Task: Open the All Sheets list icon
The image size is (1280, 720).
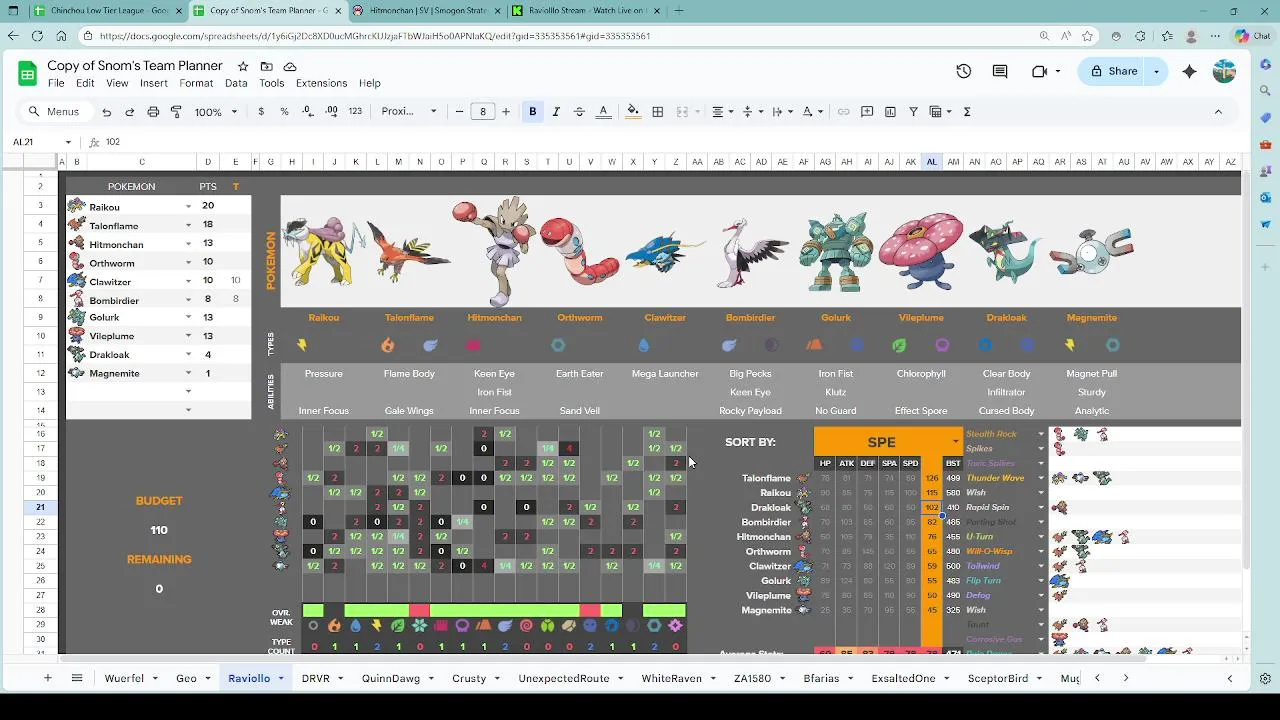Action: (x=76, y=678)
